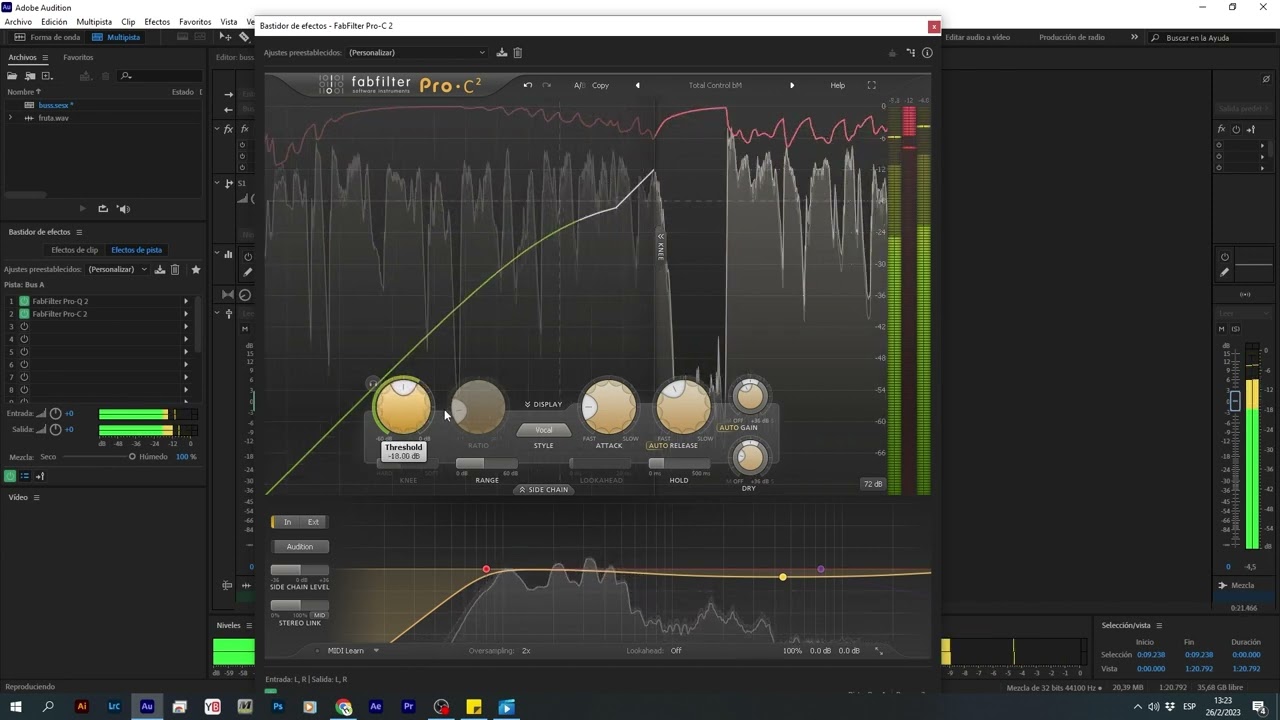The height and width of the screenshot is (720, 1280).
Task: Click Oversampling 2x value
Action: (526, 650)
